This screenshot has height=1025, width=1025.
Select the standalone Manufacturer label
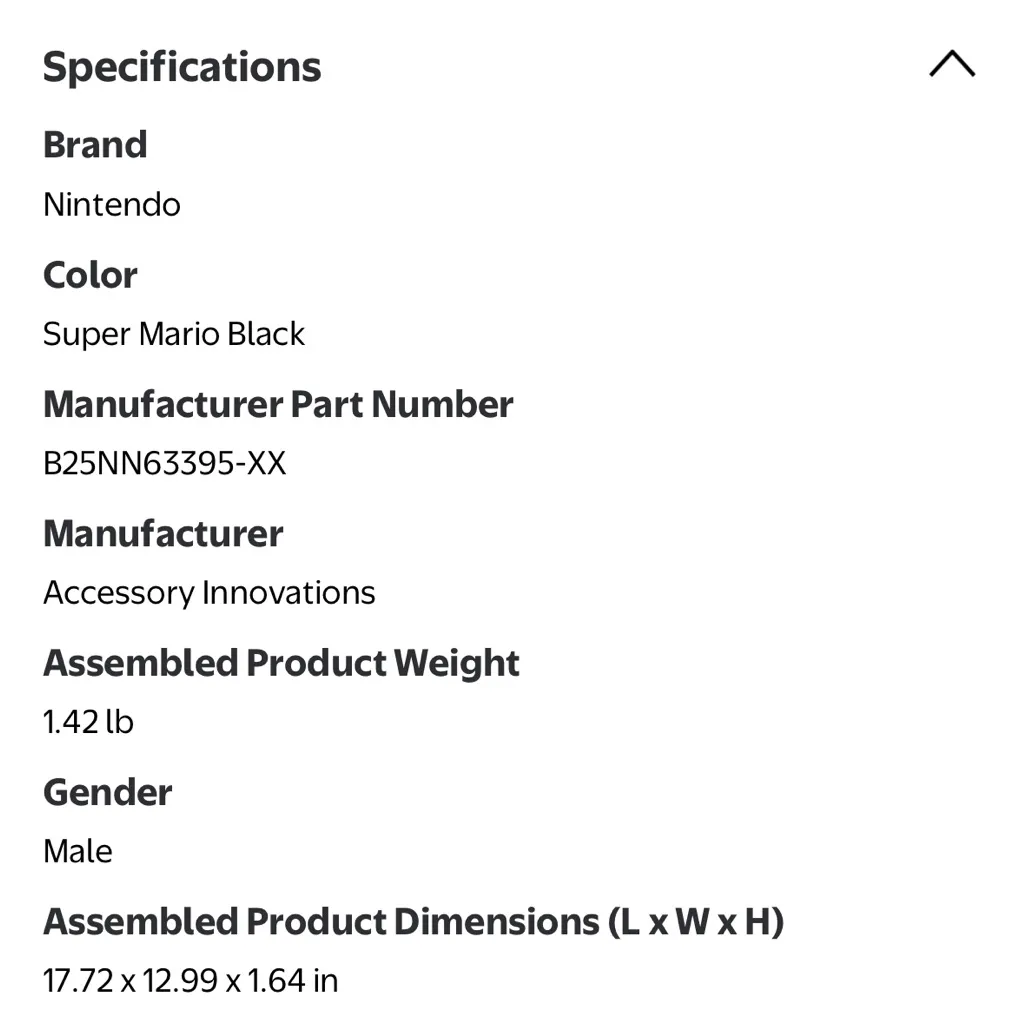(163, 533)
